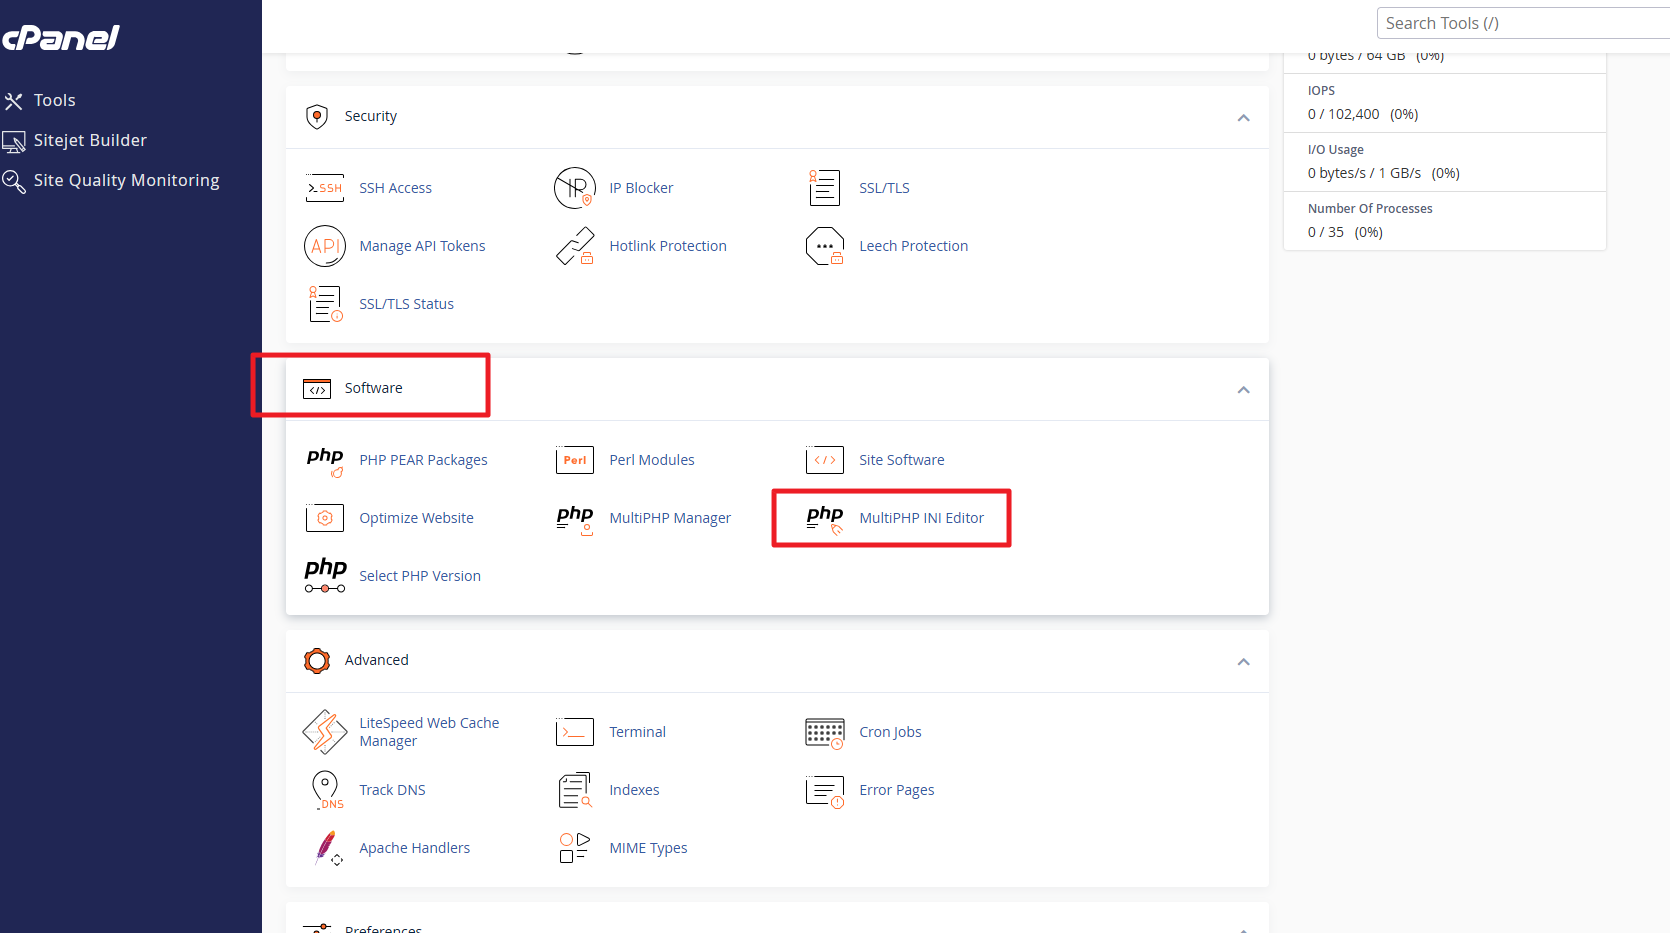Click the Error Pages icon
The width and height of the screenshot is (1670, 933).
coord(825,791)
